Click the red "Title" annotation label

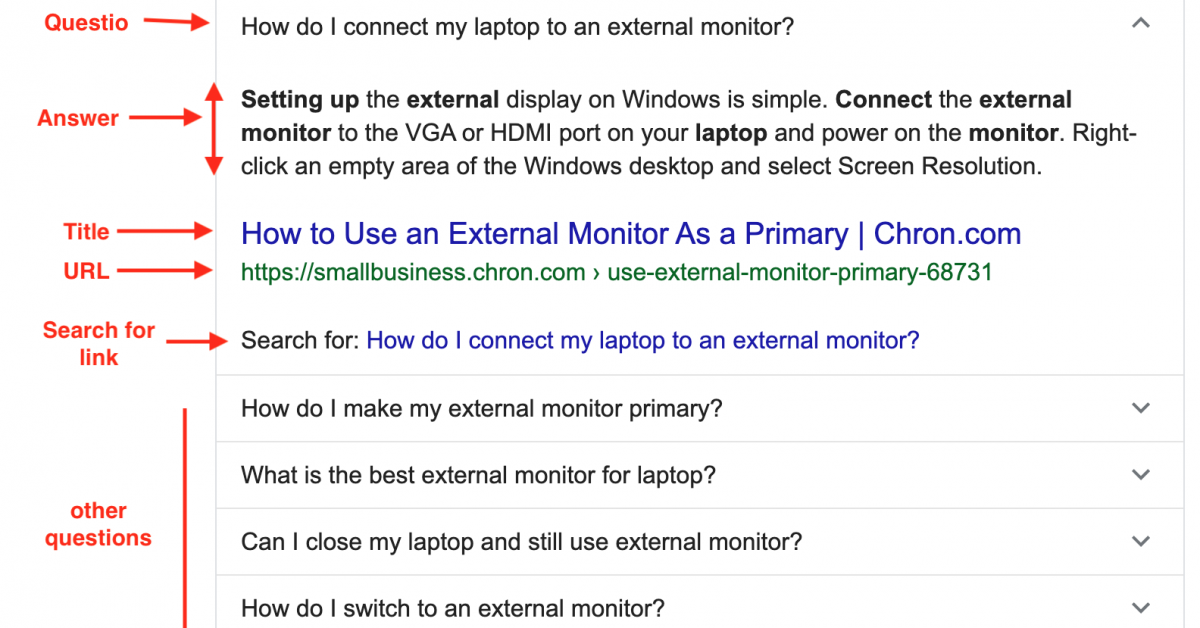[86, 232]
